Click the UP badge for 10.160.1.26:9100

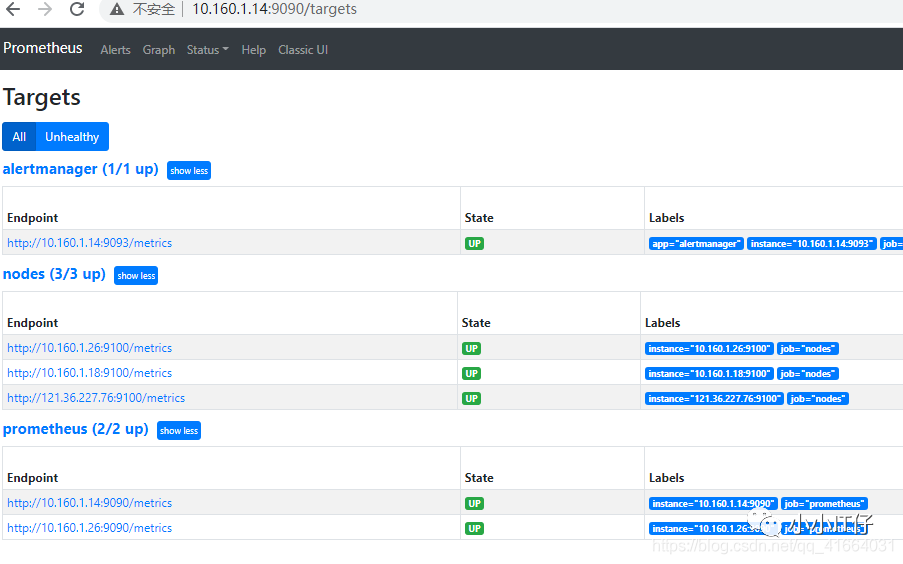coord(471,349)
